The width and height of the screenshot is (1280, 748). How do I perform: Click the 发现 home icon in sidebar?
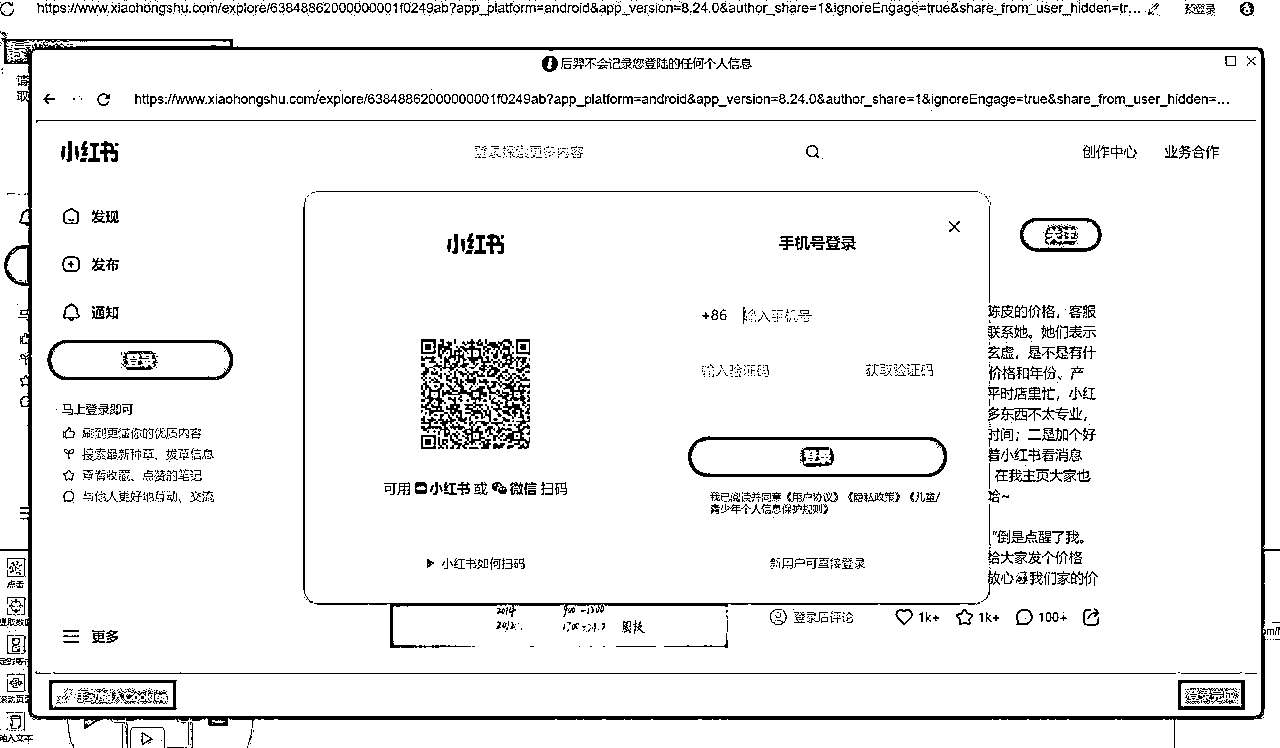click(70, 216)
